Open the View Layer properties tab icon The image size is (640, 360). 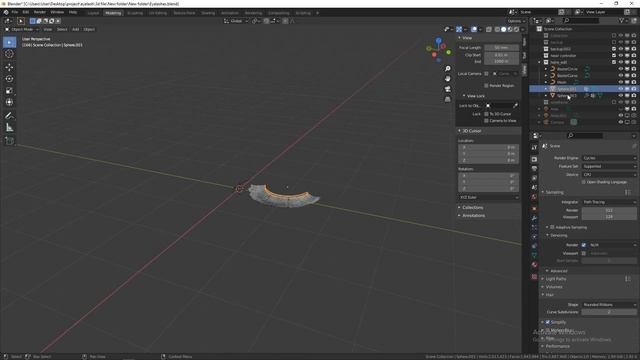tap(534, 178)
